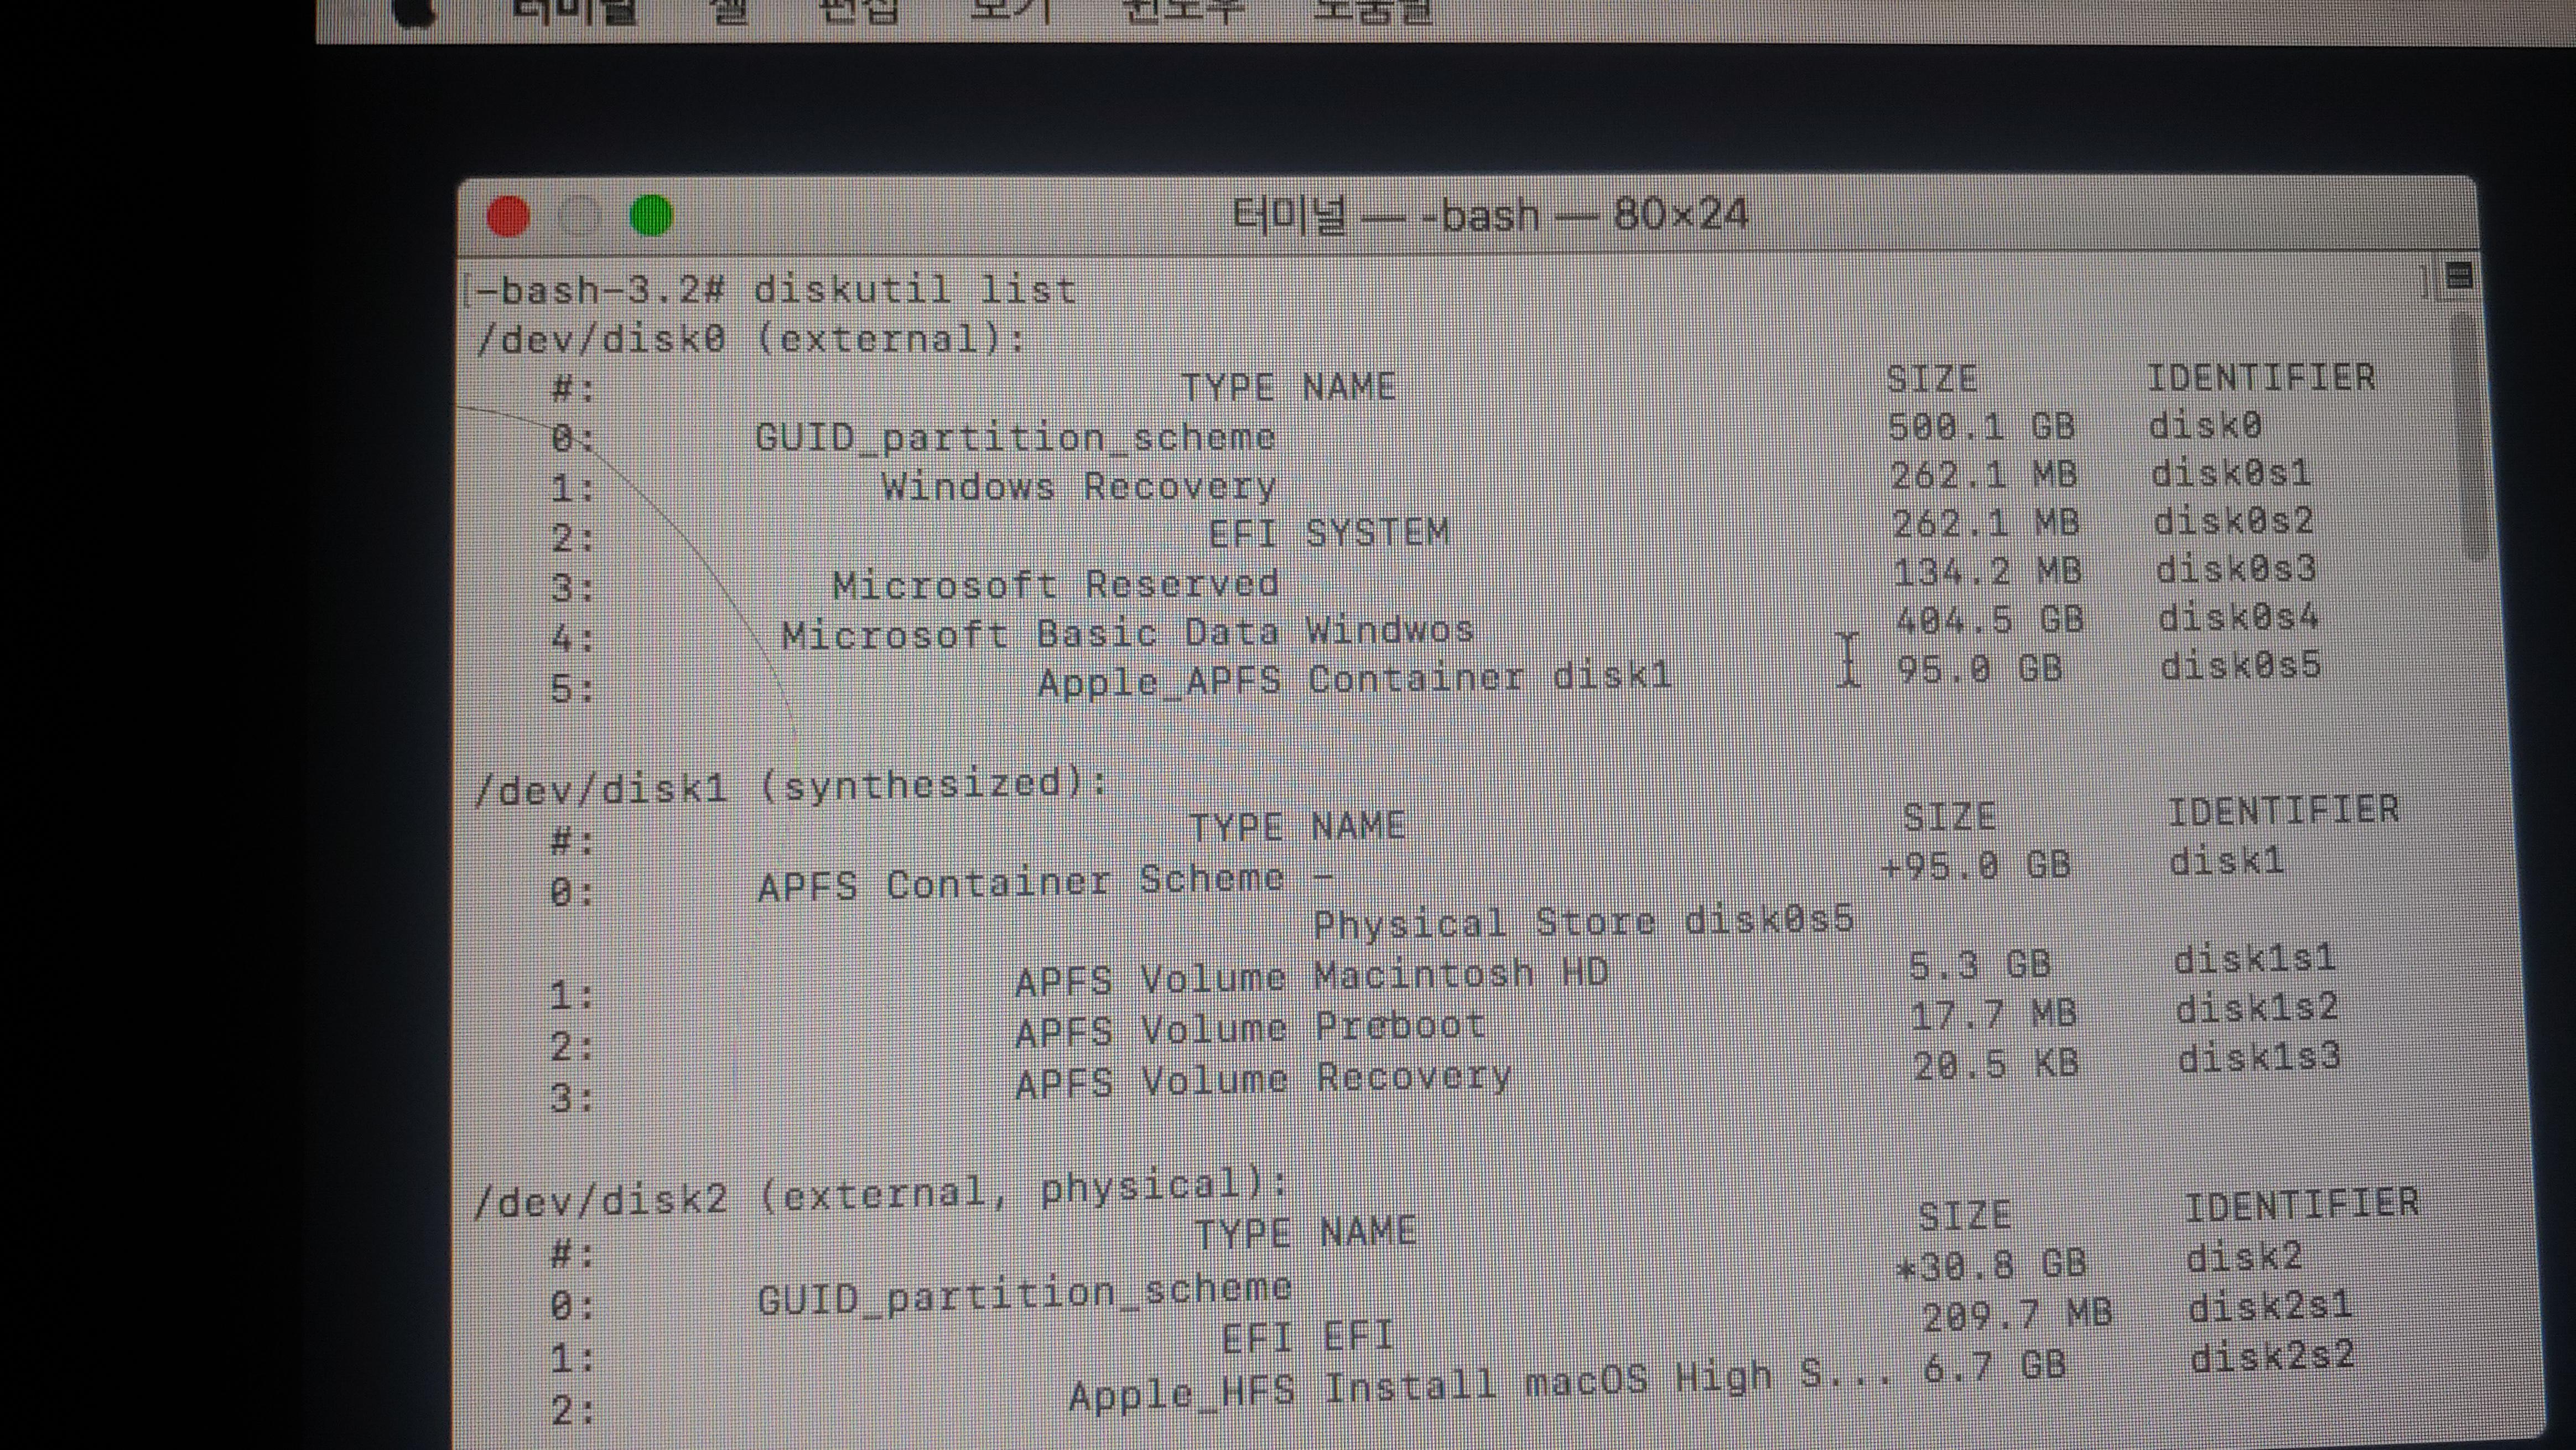Click the 'disk0s3' identifier
The image size is (2576, 1450).
point(2235,569)
